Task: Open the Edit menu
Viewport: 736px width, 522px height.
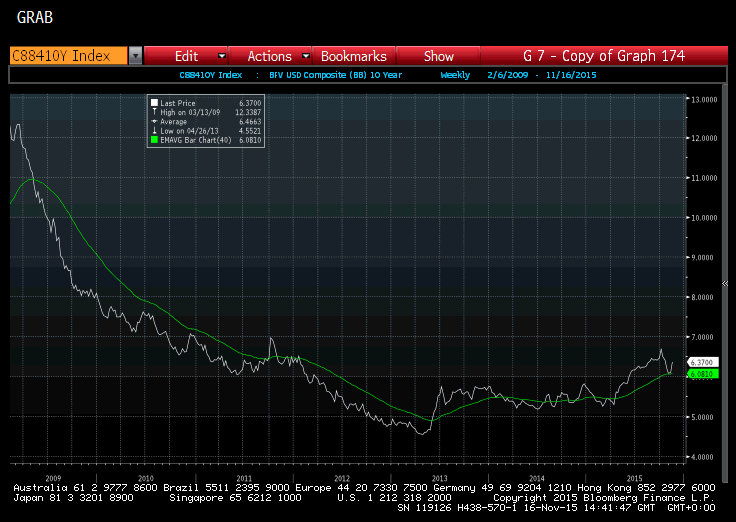Action: coord(186,56)
